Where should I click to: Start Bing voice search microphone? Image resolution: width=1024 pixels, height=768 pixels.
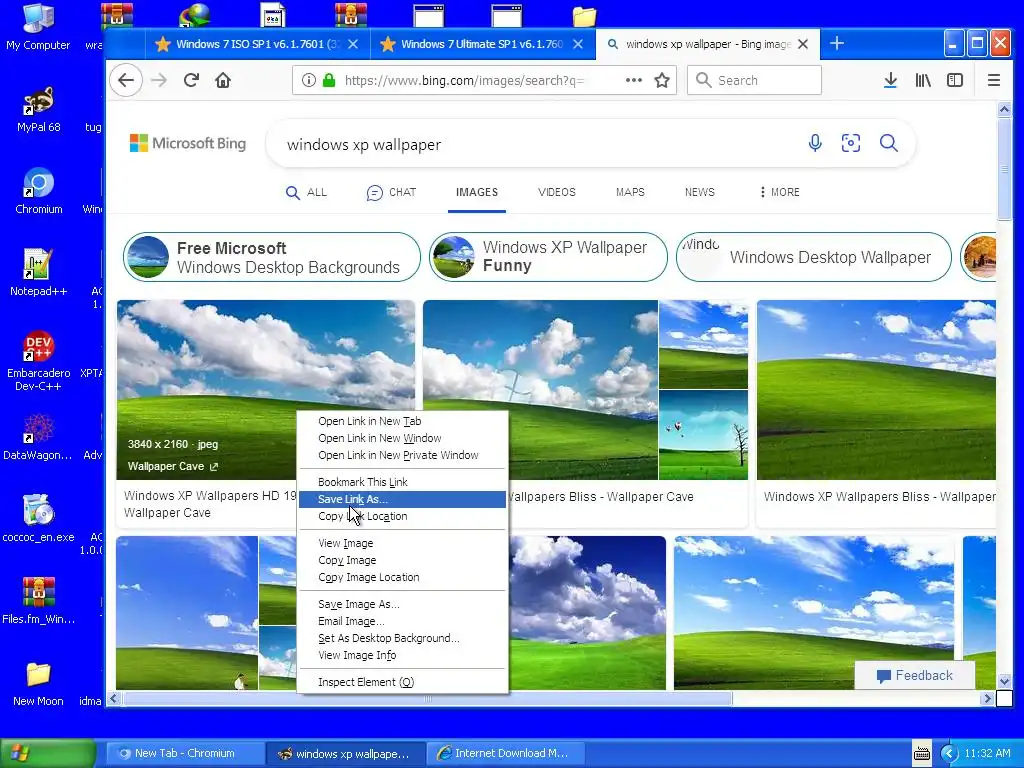point(815,143)
